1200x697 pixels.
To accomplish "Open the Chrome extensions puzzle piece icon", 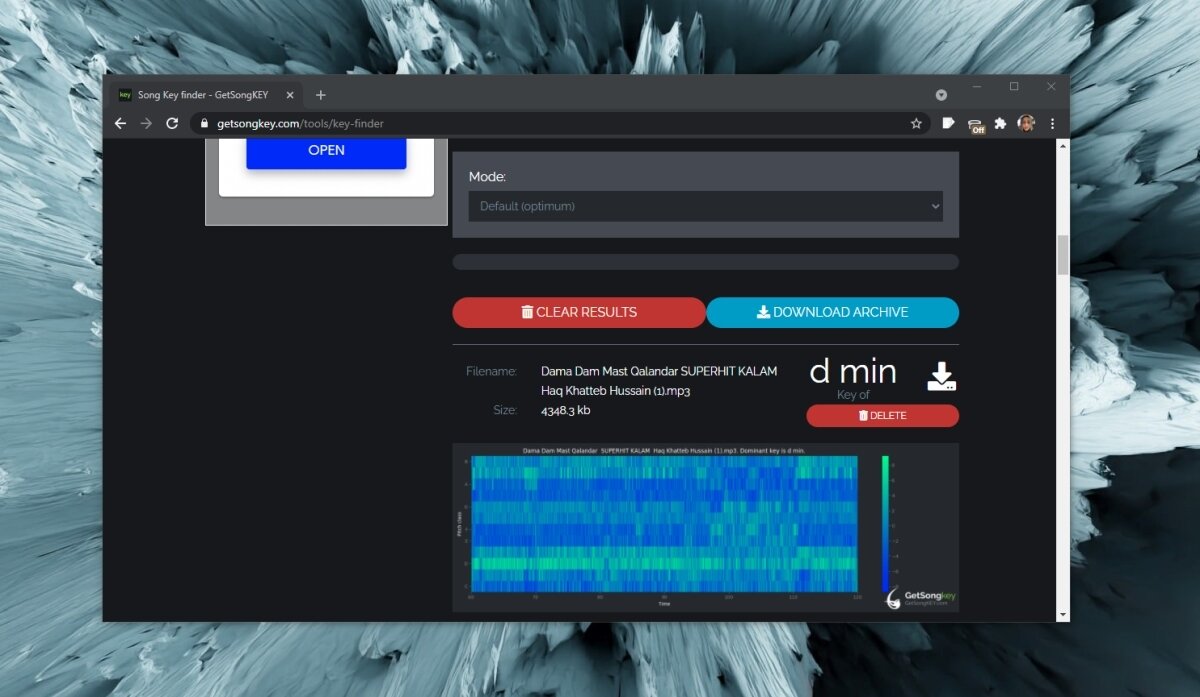I will 1001,123.
